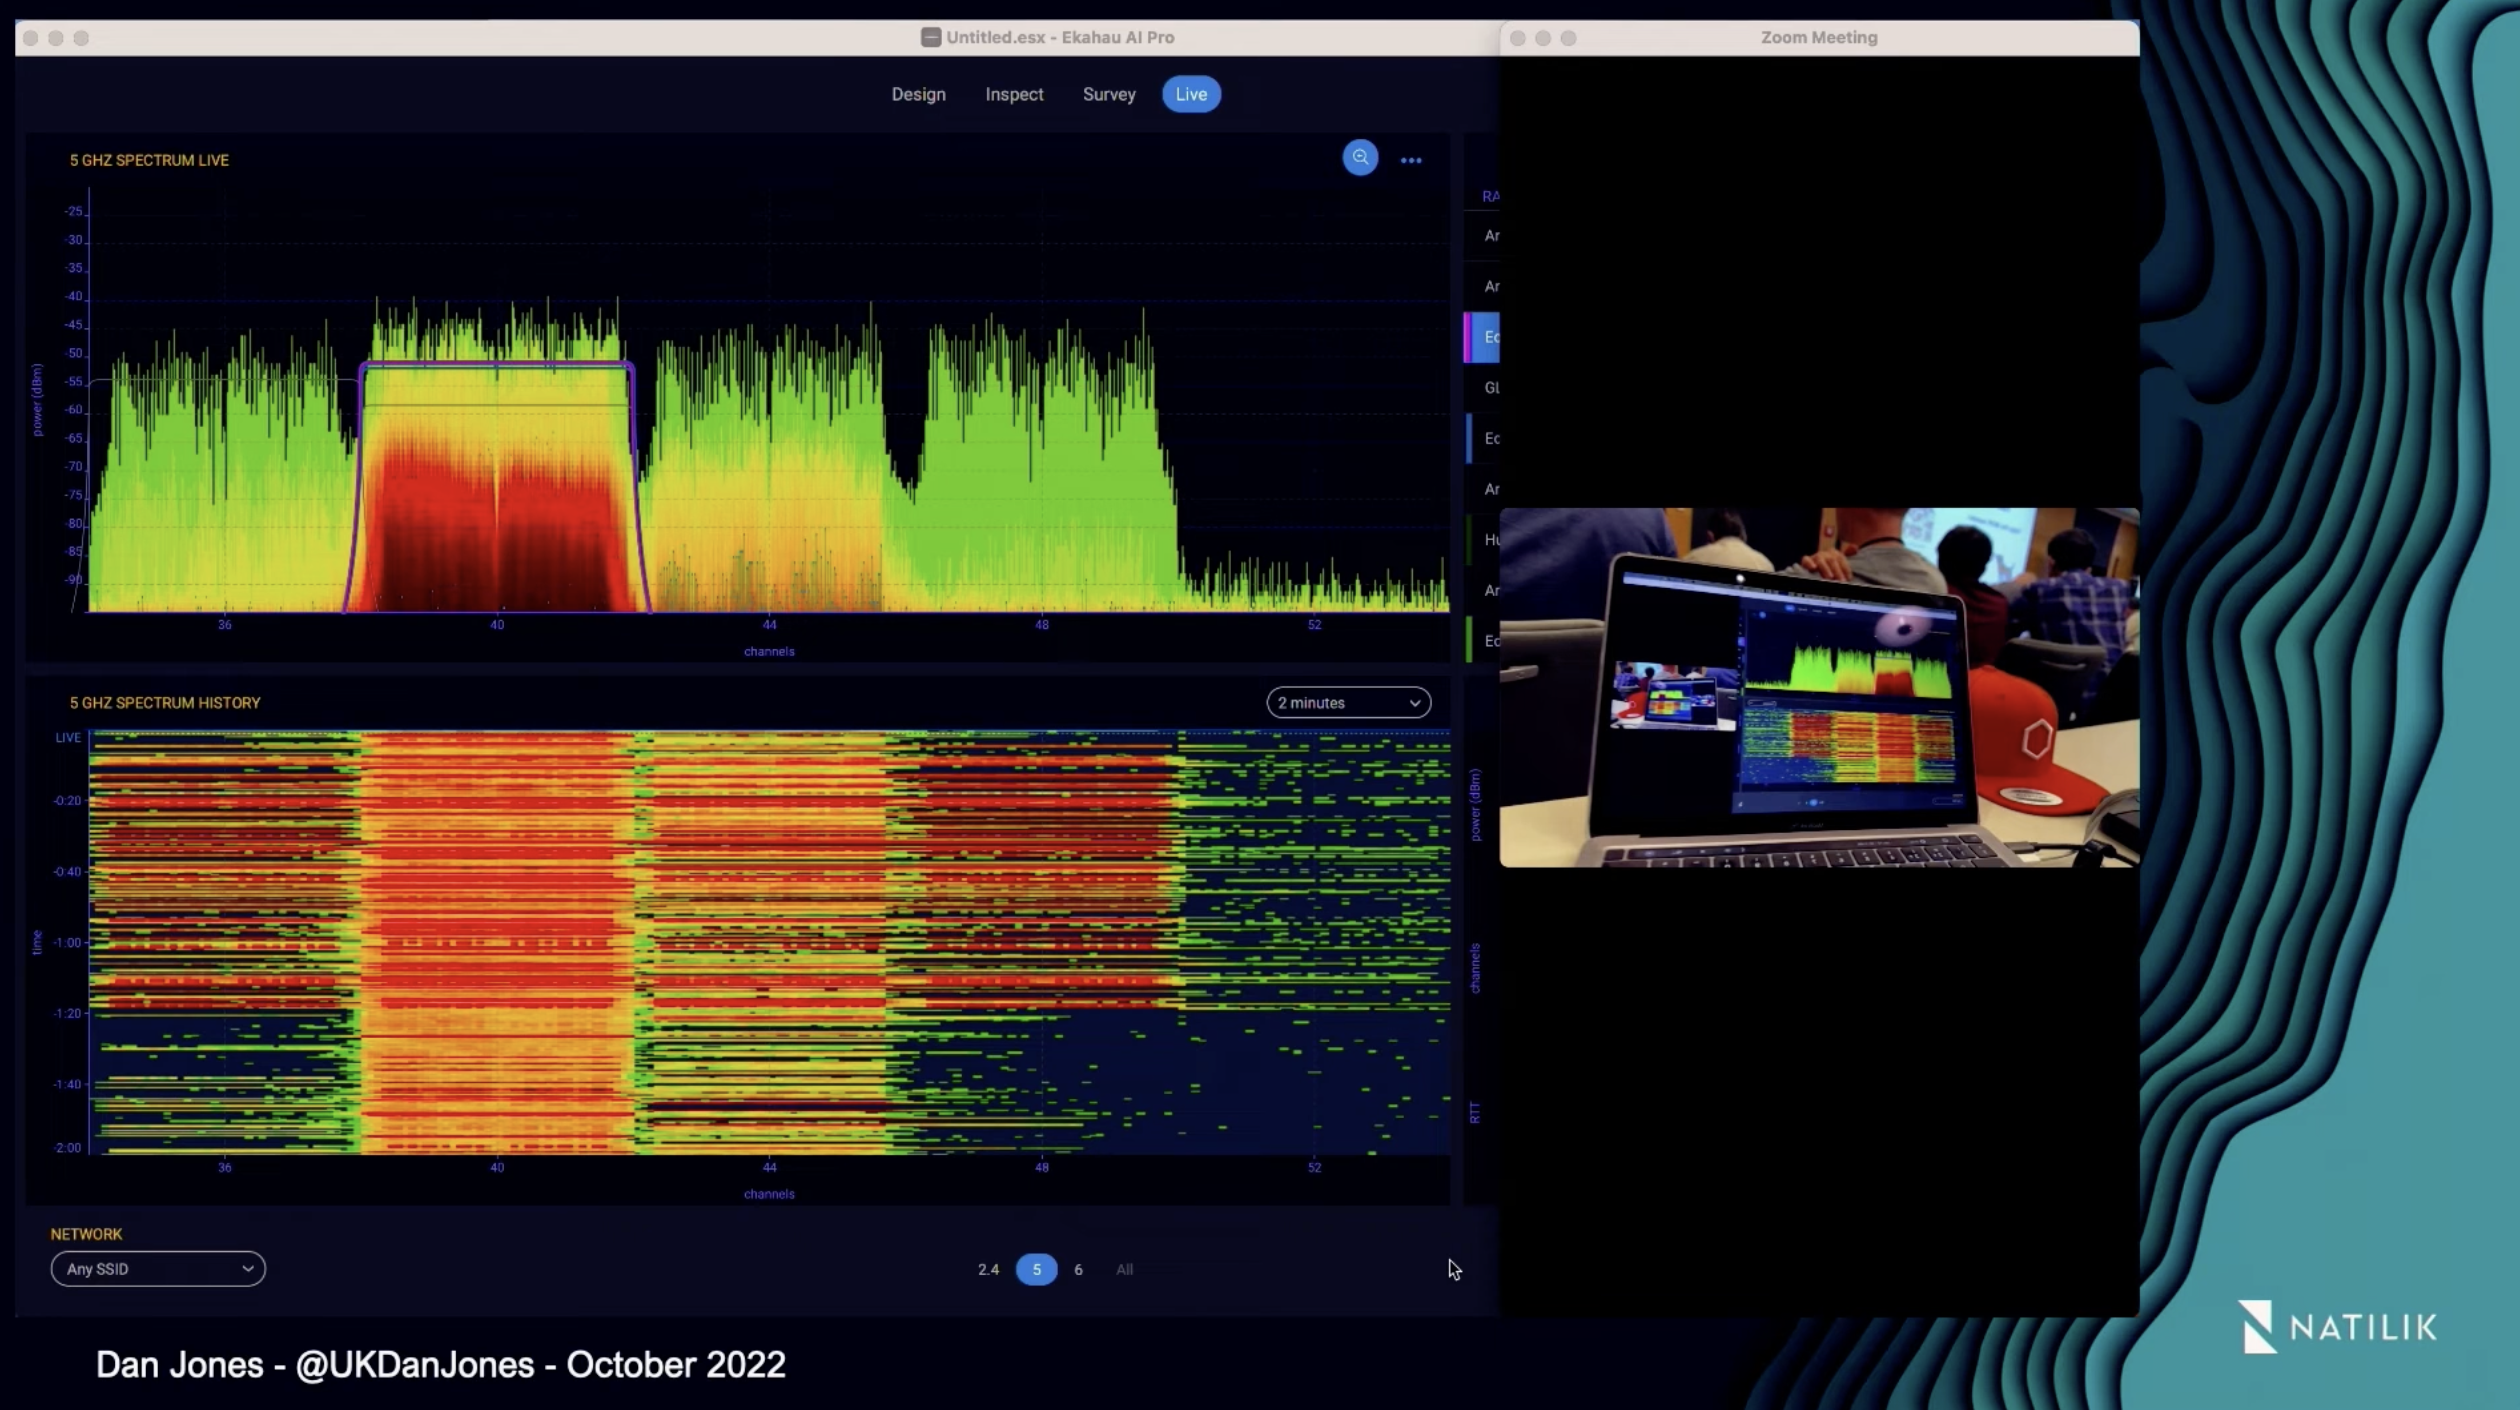Select the Gl radio list entry

coord(1489,388)
